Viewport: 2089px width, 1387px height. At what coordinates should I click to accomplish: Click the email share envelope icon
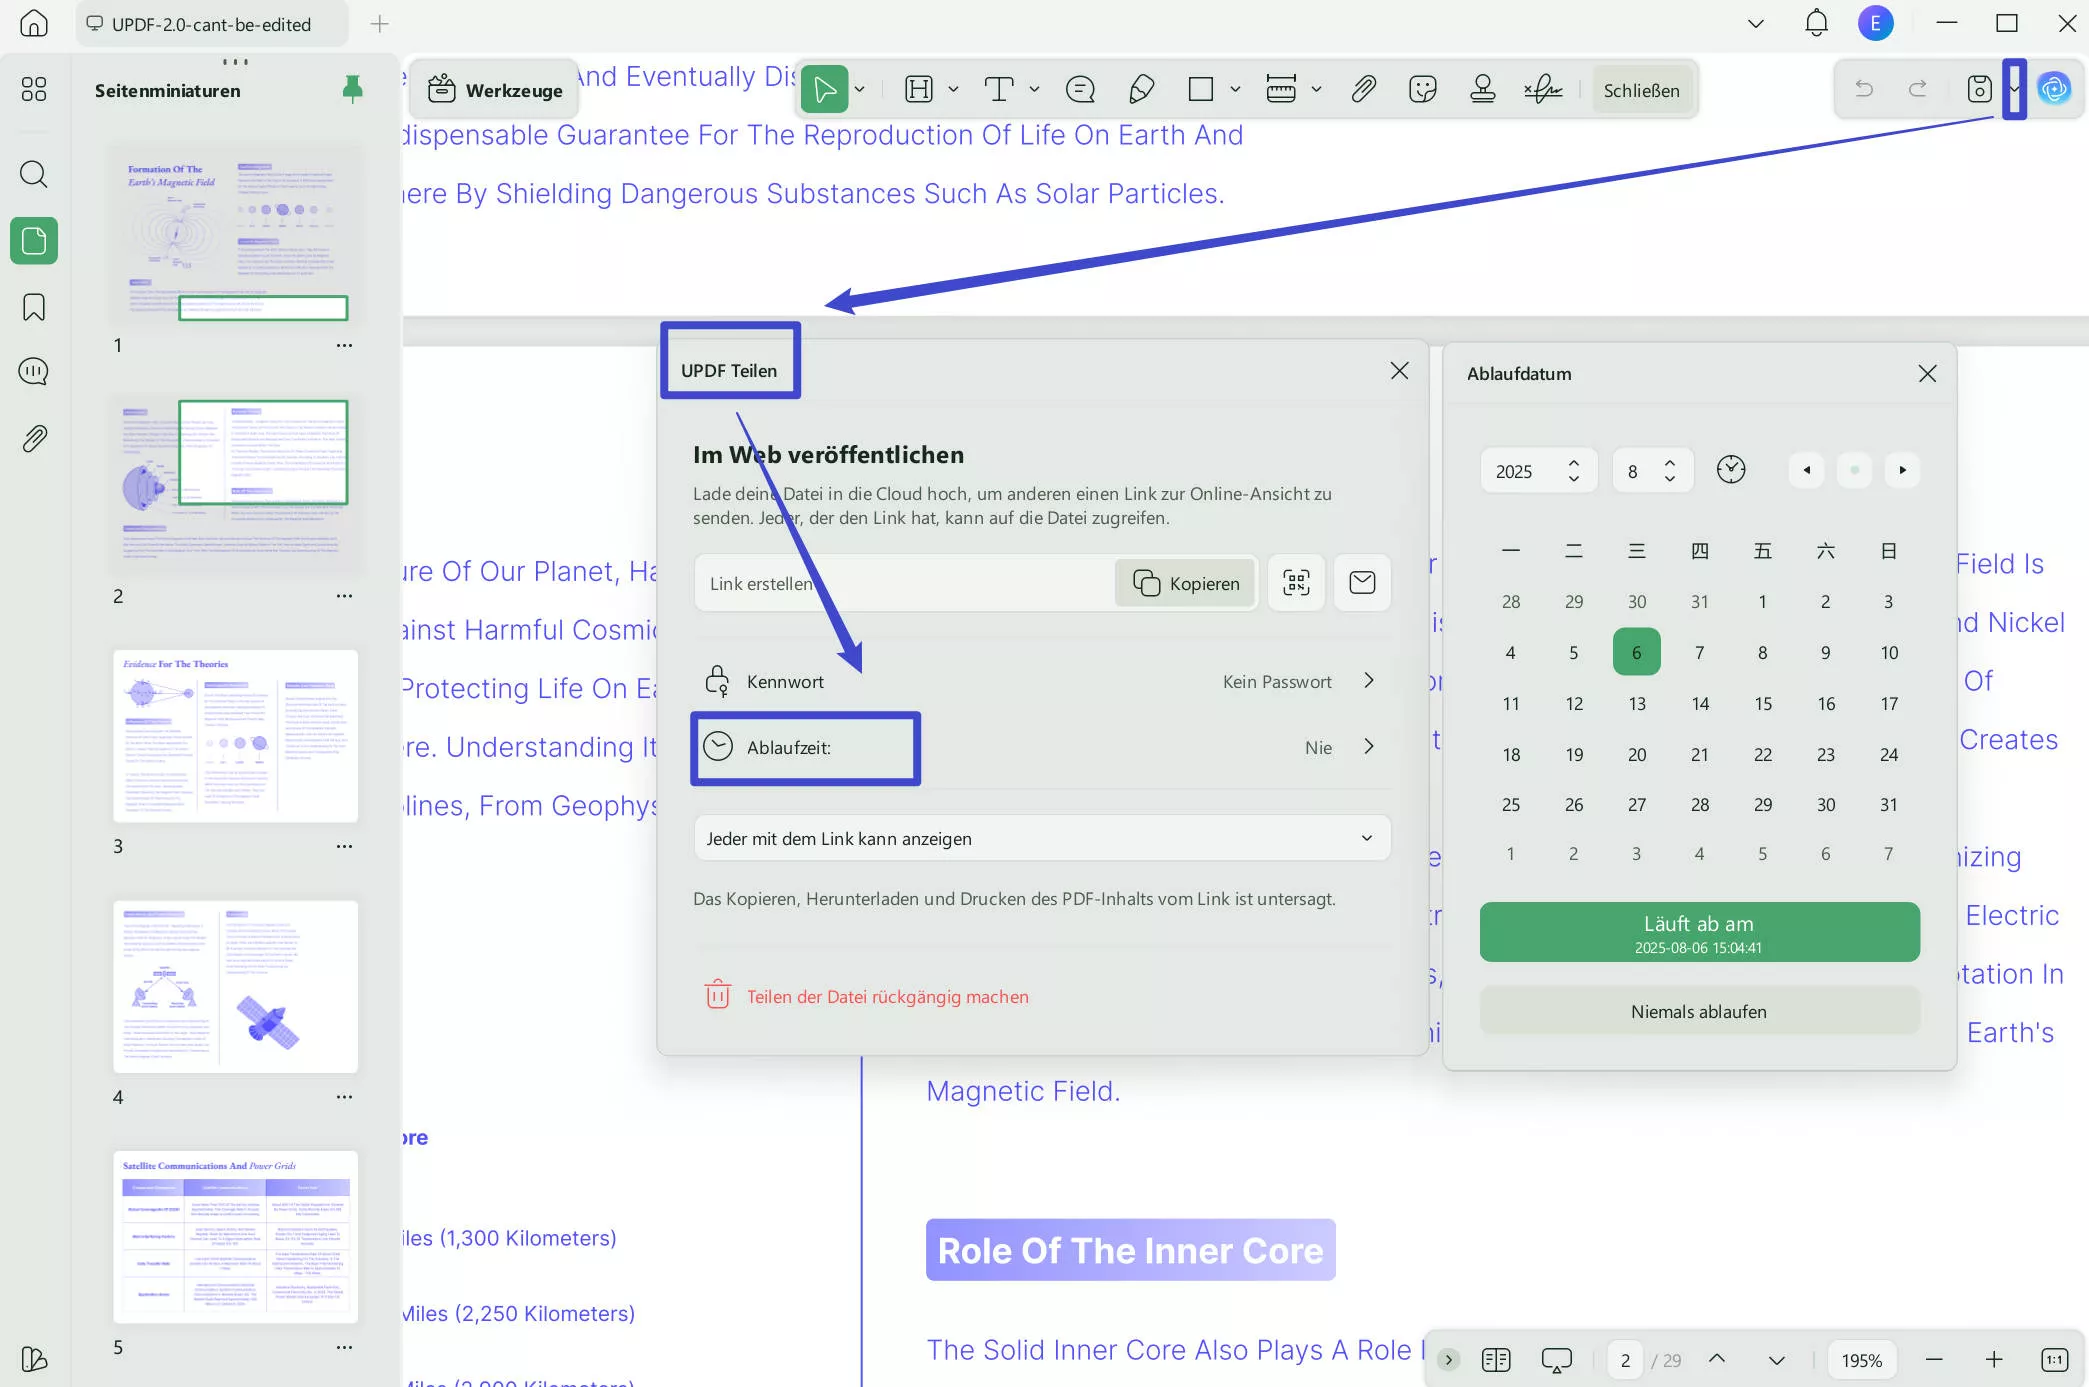tap(1362, 583)
